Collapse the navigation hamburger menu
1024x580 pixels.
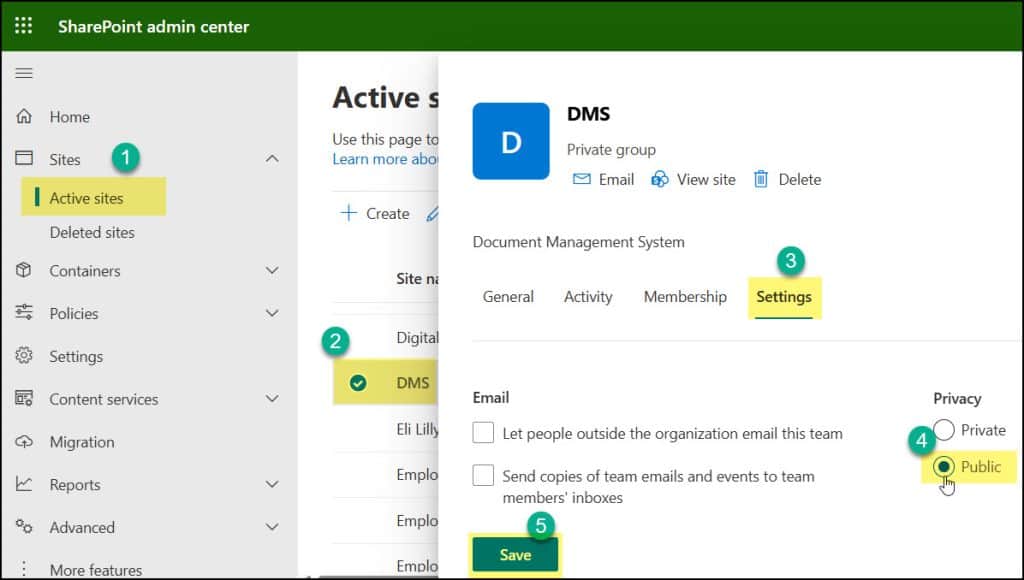(24, 72)
